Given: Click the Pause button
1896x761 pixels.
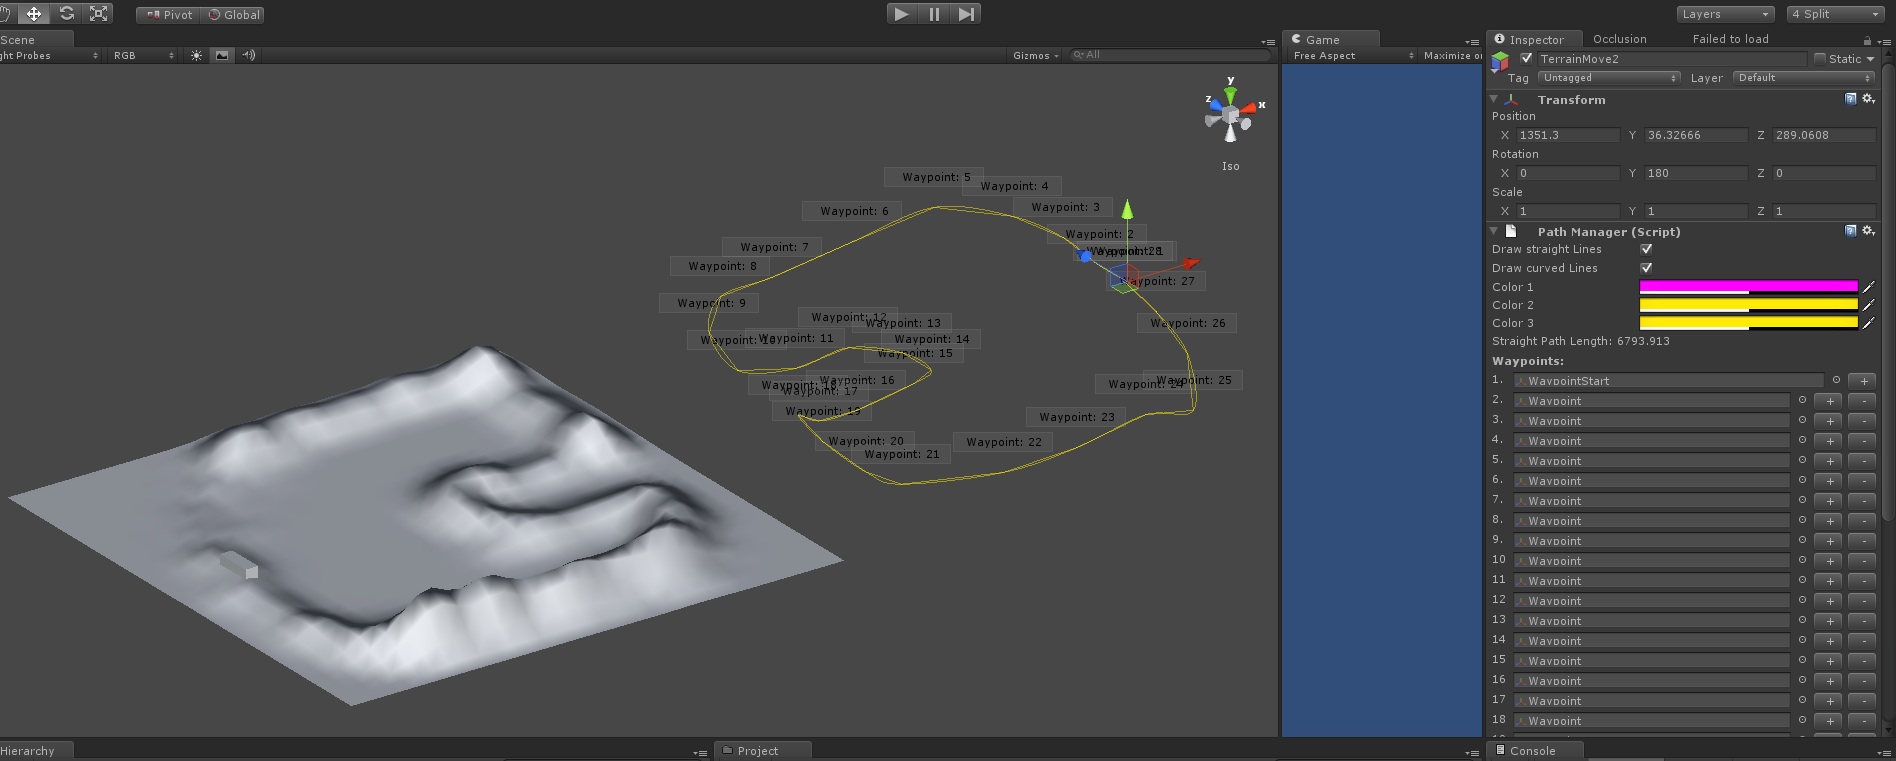Looking at the screenshot, I should coord(934,14).
